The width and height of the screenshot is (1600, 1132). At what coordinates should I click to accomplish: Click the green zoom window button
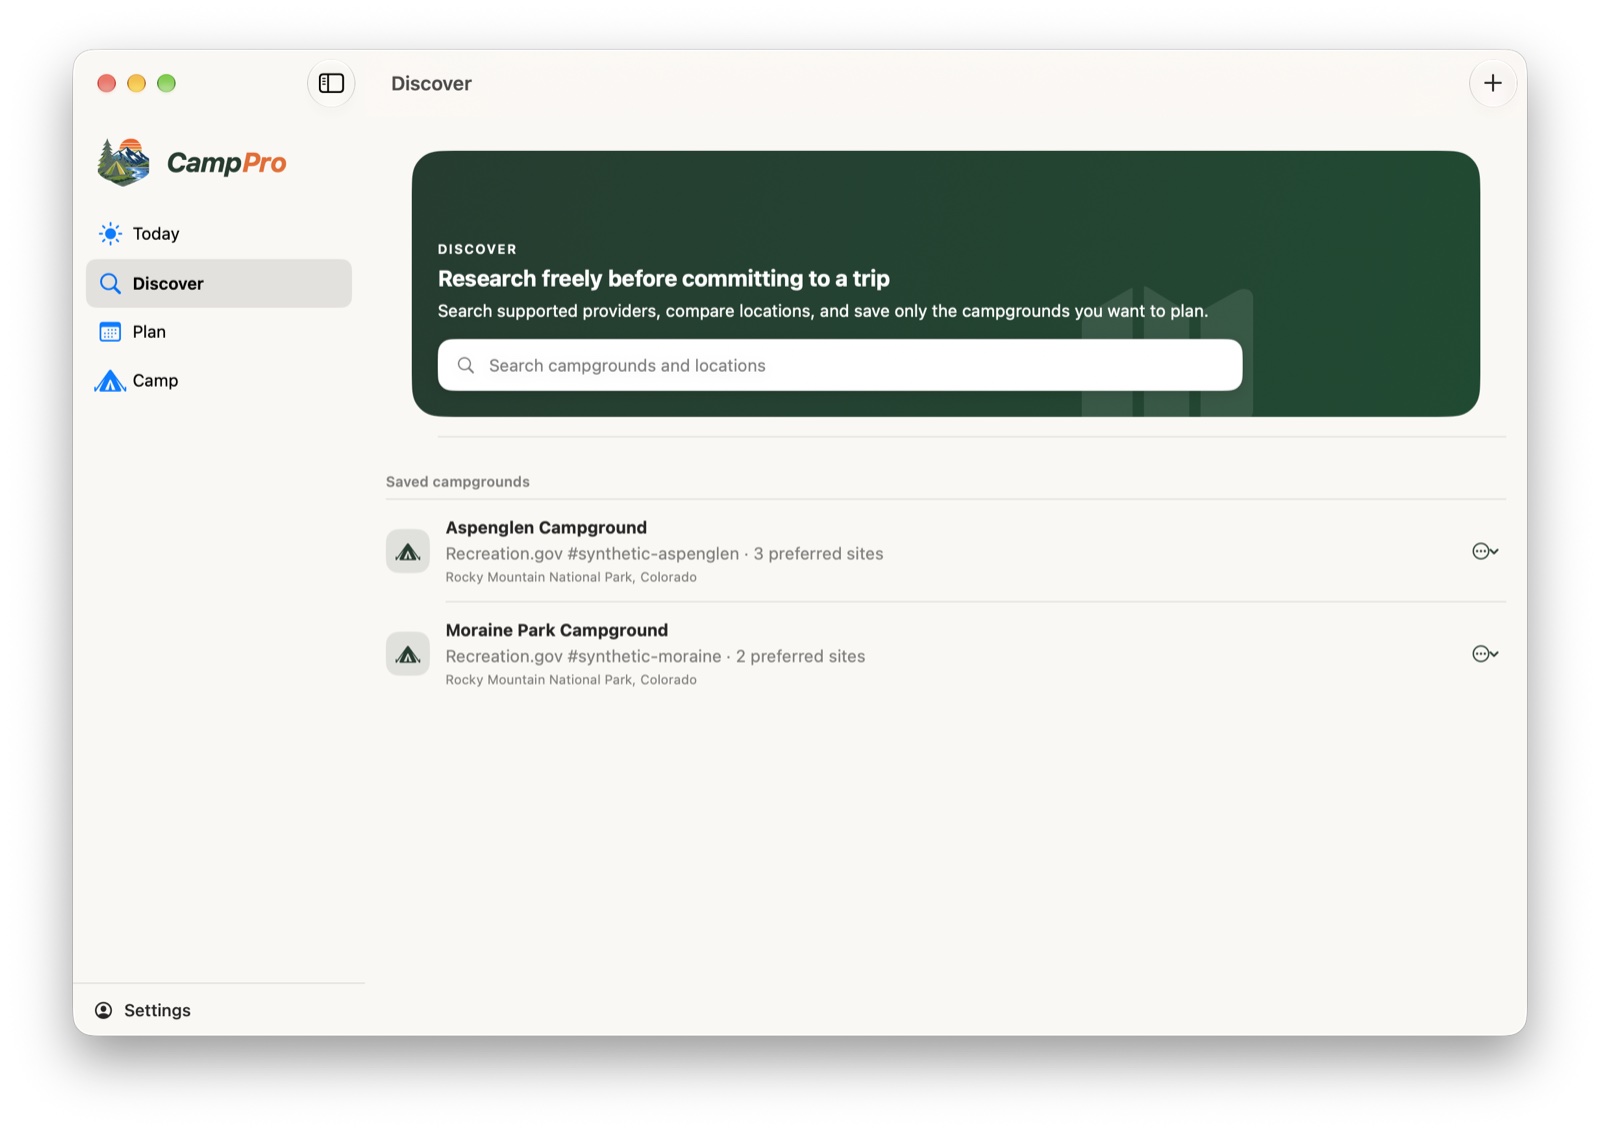(167, 83)
